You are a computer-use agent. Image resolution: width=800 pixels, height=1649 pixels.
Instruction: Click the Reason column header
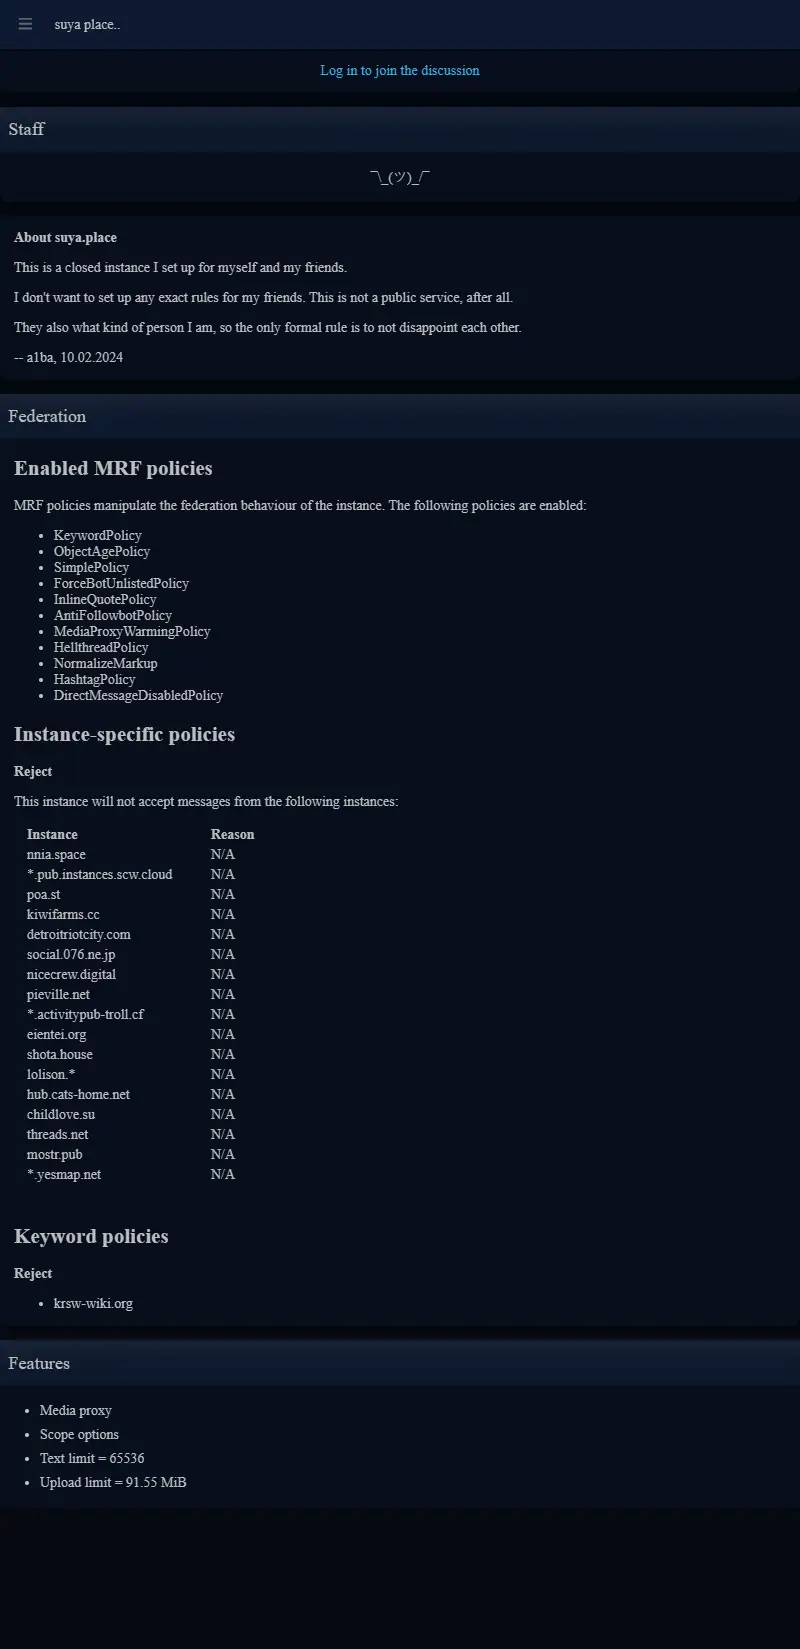tap(232, 834)
